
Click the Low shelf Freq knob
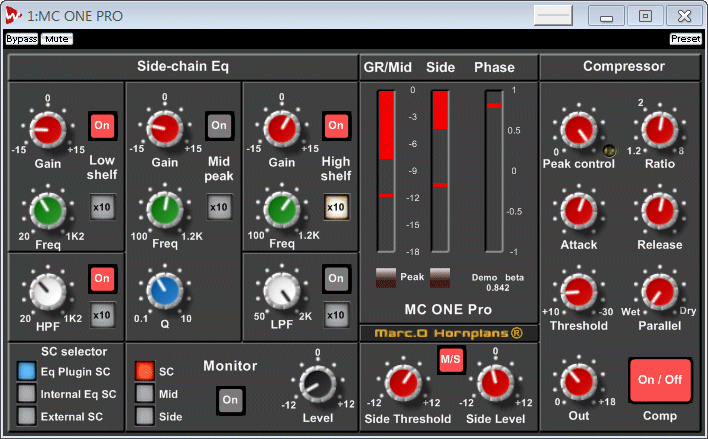(x=47, y=210)
